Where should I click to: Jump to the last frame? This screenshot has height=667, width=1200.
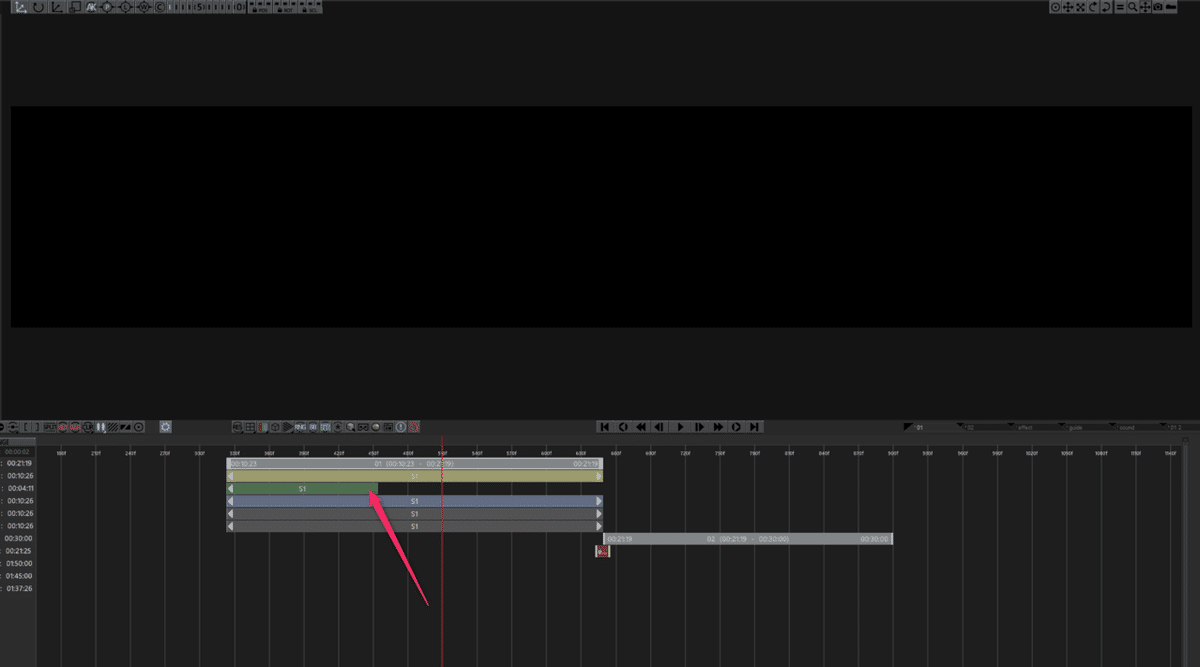coord(754,427)
